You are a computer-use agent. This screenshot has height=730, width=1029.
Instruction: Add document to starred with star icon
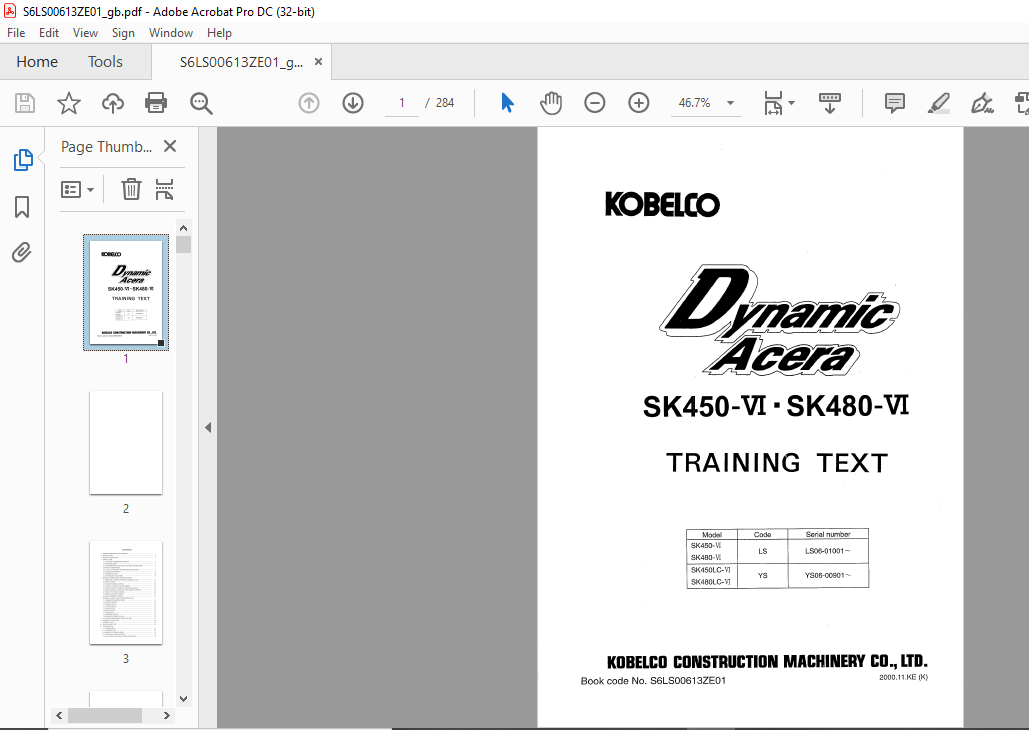68,103
